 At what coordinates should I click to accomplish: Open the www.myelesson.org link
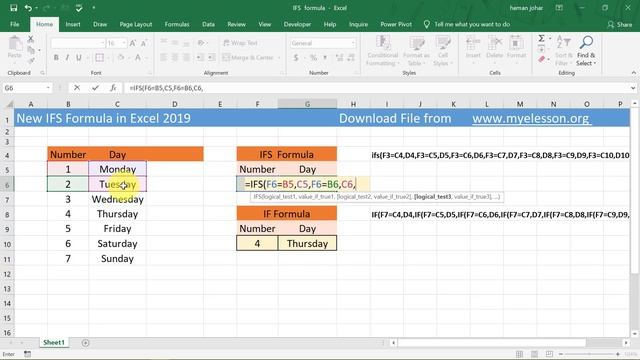531,118
